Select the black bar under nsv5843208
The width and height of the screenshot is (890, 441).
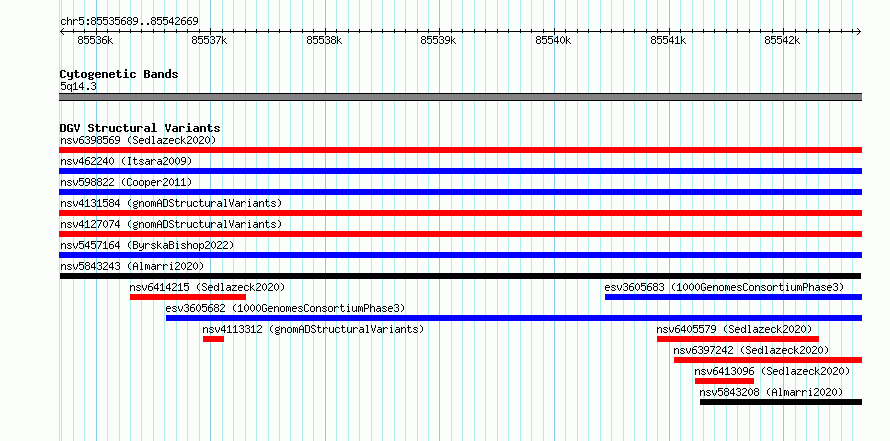coord(781,402)
